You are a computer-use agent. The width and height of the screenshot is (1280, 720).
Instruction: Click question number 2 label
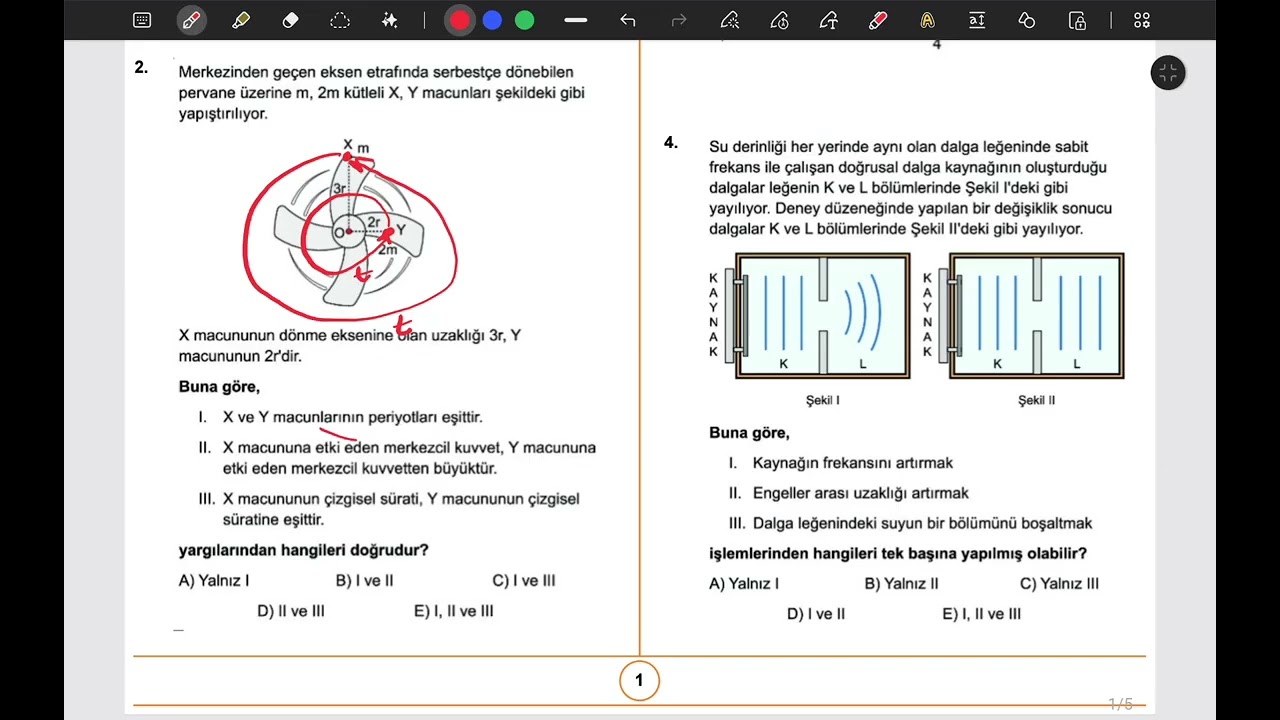pyautogui.click(x=141, y=68)
